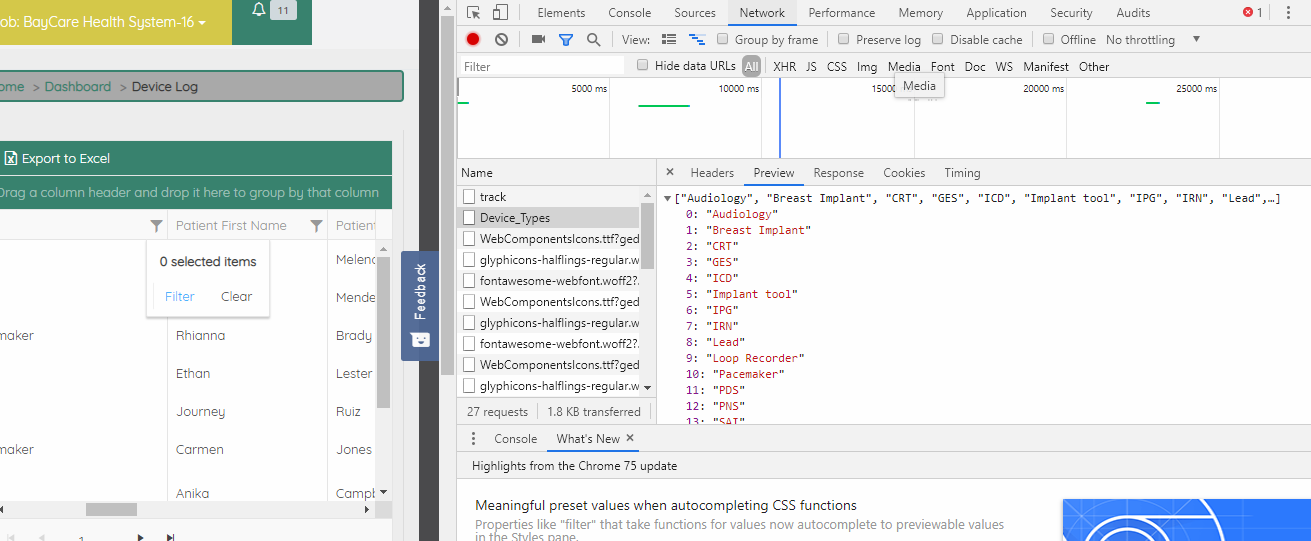Viewport: 1311px width, 541px height.
Task: Close the request details pane
Action: 670,172
